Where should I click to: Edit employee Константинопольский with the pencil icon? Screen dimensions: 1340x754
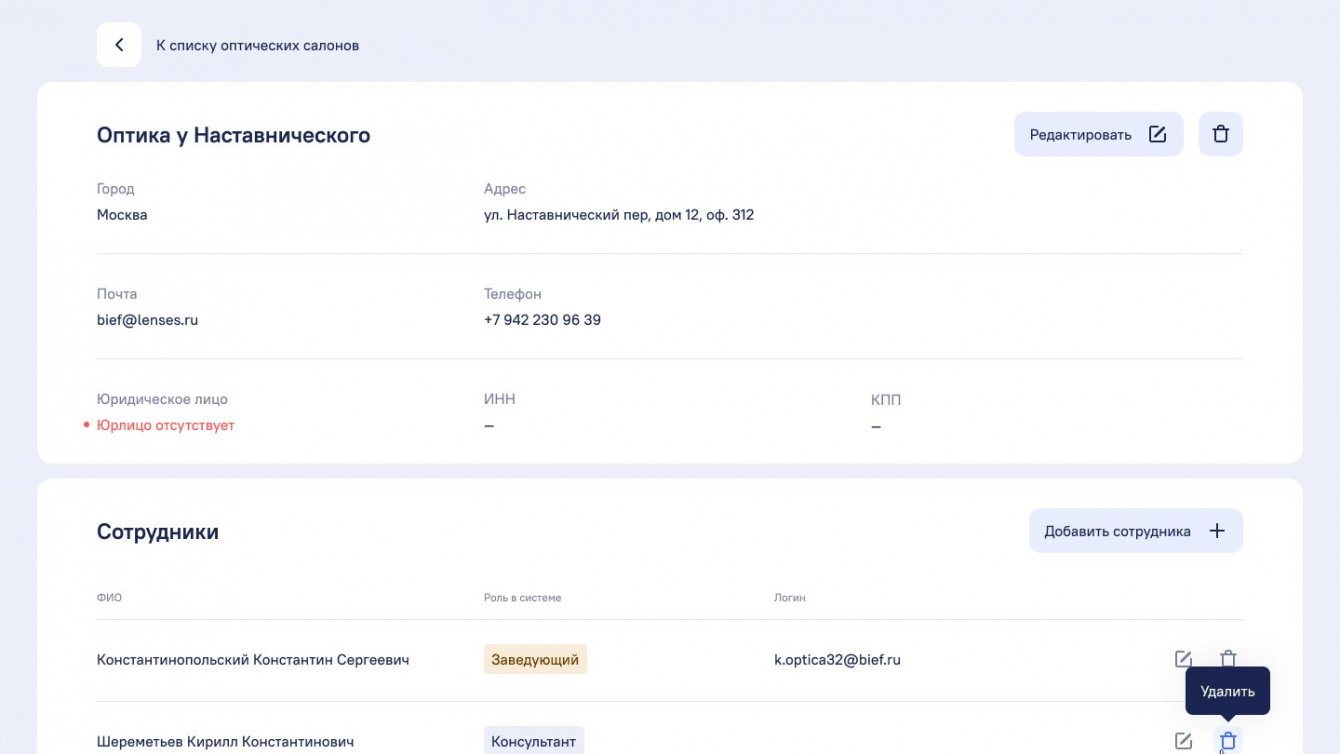(x=1183, y=659)
